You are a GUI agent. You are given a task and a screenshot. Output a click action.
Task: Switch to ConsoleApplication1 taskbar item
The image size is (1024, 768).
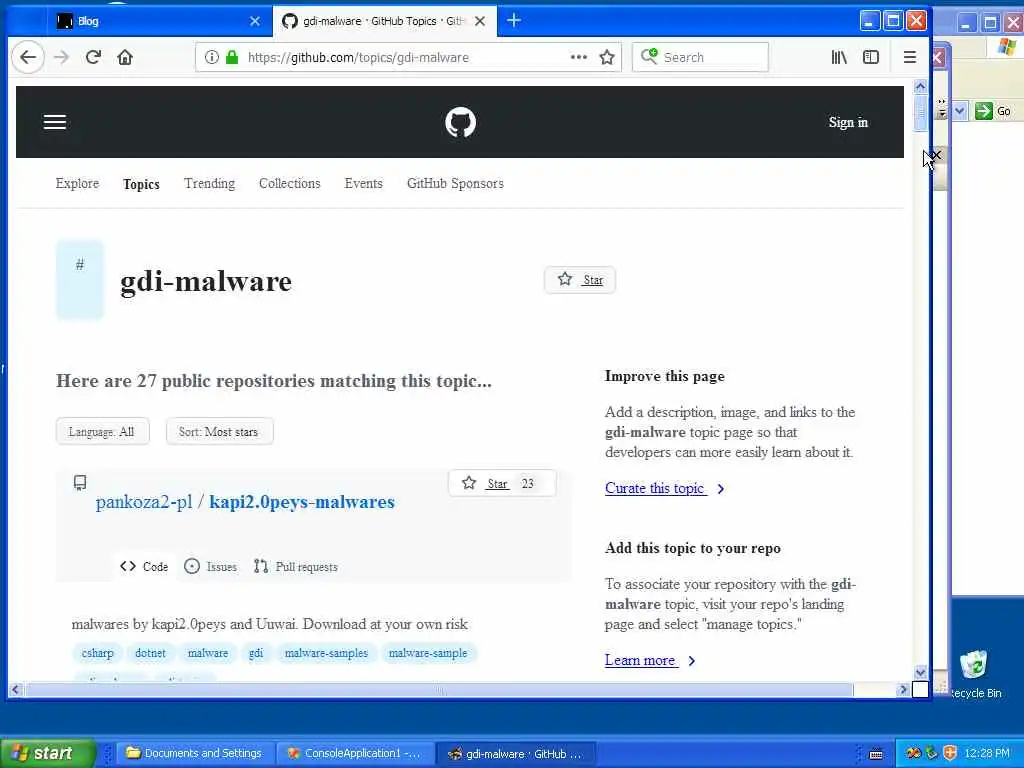(355, 753)
